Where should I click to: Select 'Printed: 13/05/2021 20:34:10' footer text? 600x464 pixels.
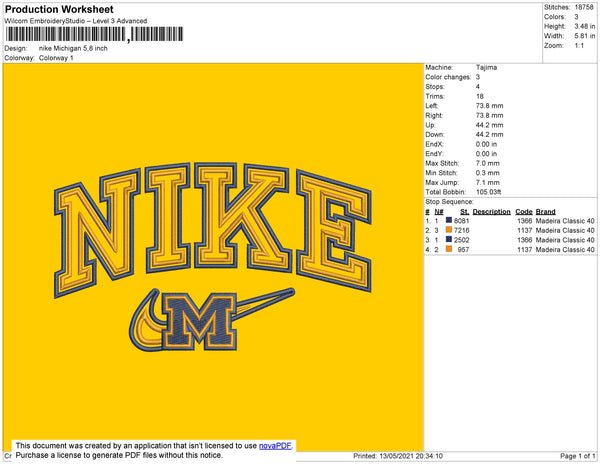click(398, 456)
